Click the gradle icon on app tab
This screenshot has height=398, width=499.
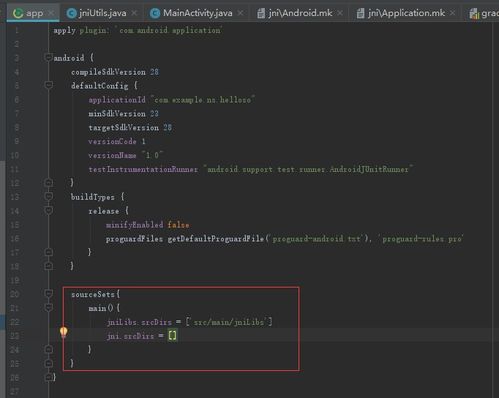pos(18,13)
